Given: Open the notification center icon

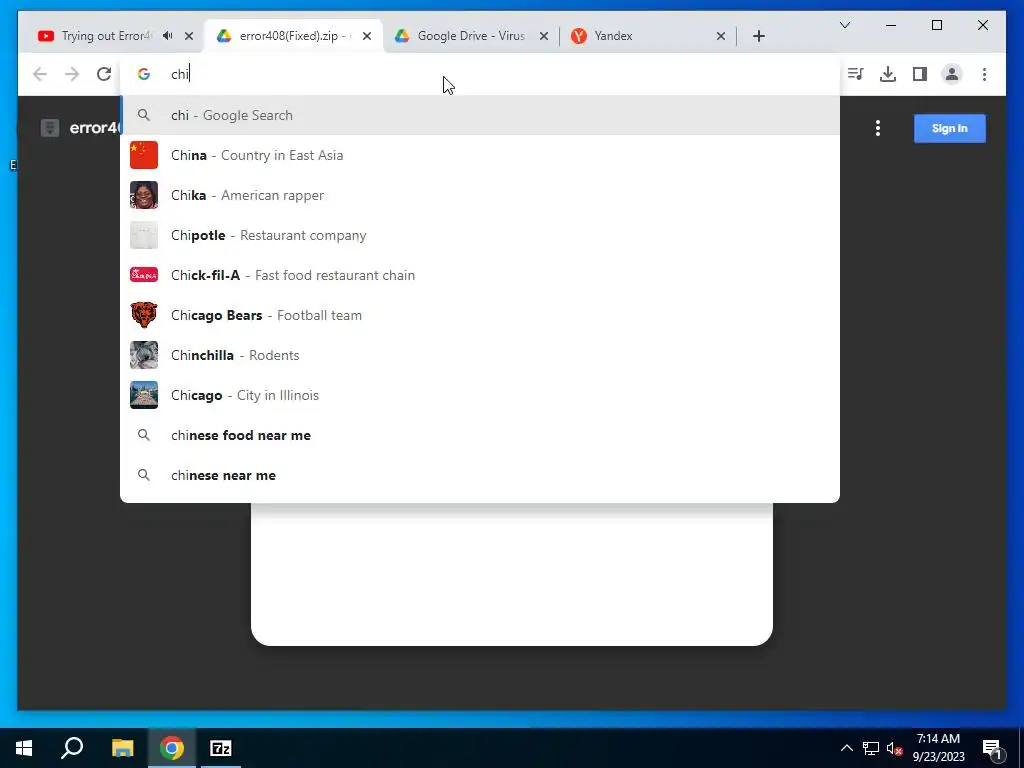Looking at the screenshot, I should point(992,749).
